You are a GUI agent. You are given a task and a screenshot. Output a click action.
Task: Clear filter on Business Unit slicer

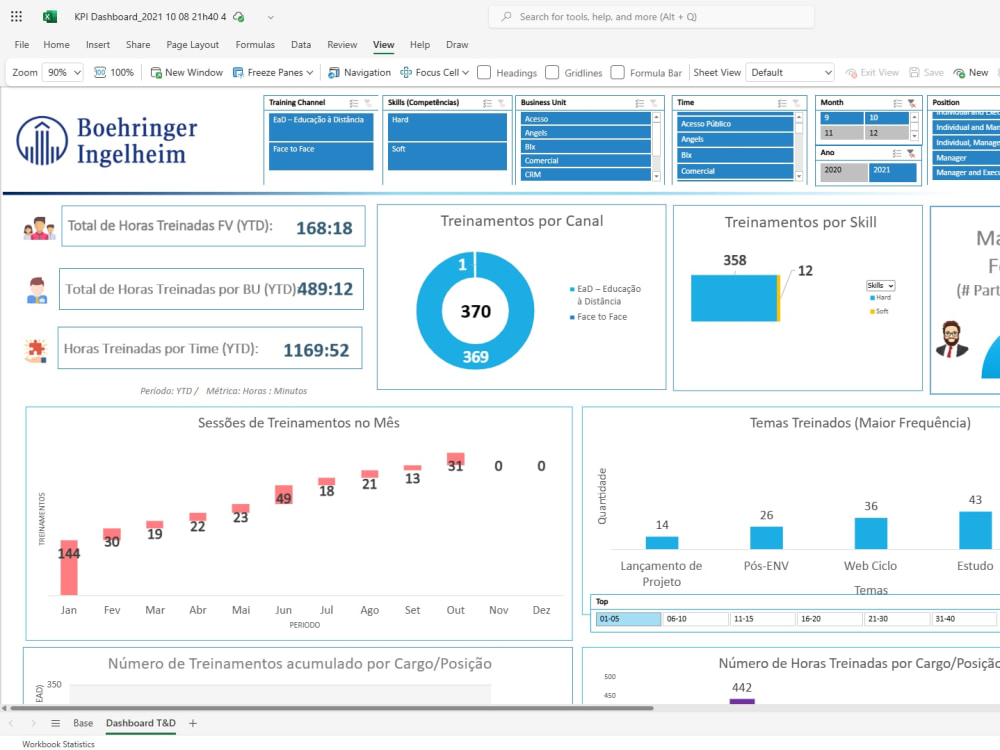click(x=654, y=103)
